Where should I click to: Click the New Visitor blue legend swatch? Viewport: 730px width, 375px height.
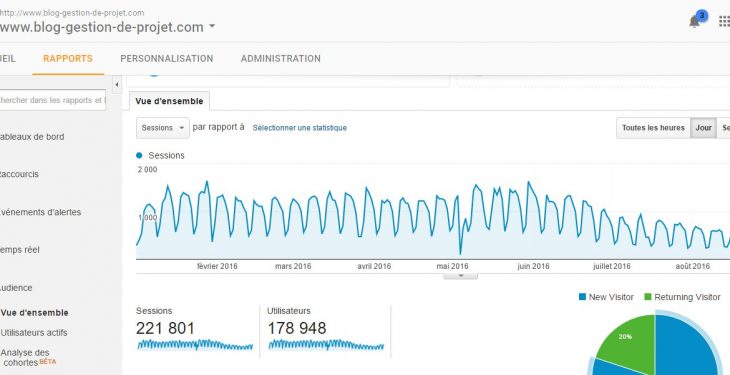pos(582,297)
